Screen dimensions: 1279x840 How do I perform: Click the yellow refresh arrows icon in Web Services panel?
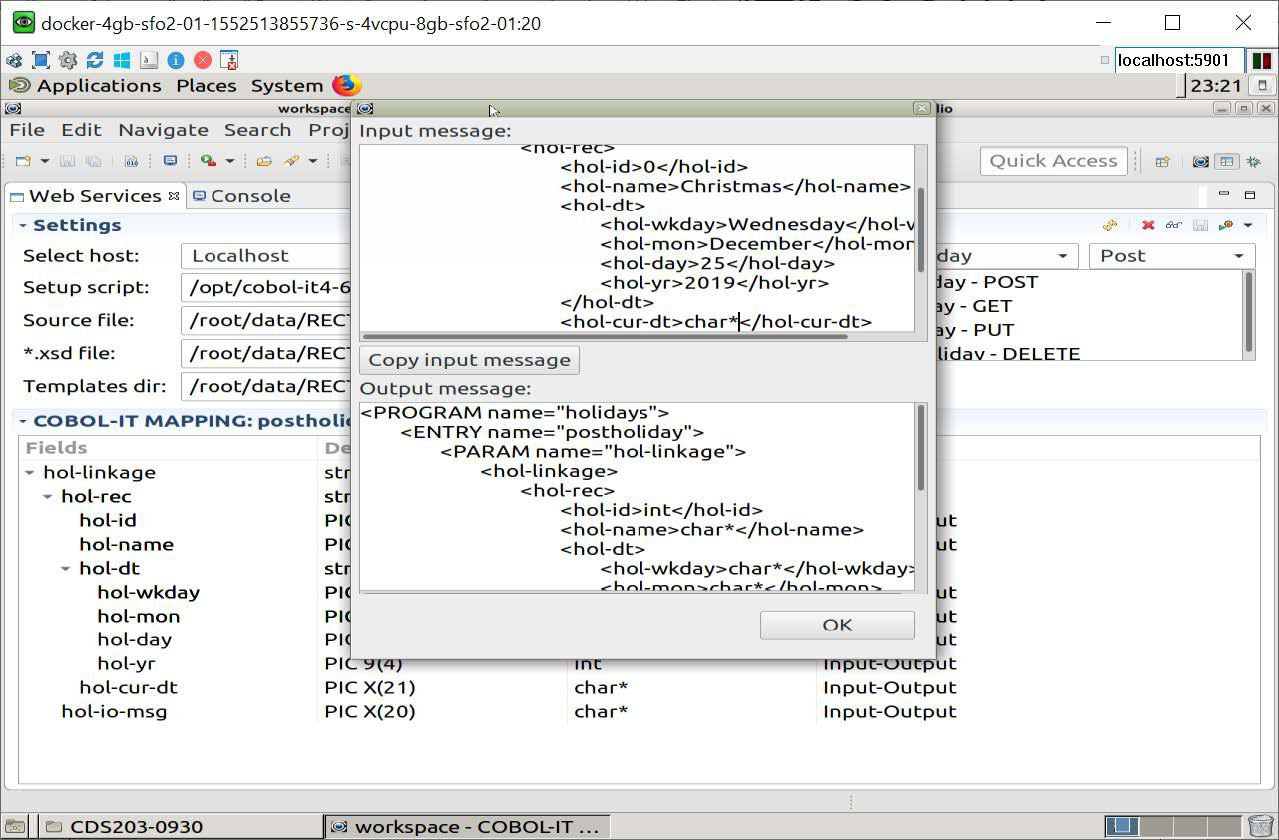tap(1109, 224)
